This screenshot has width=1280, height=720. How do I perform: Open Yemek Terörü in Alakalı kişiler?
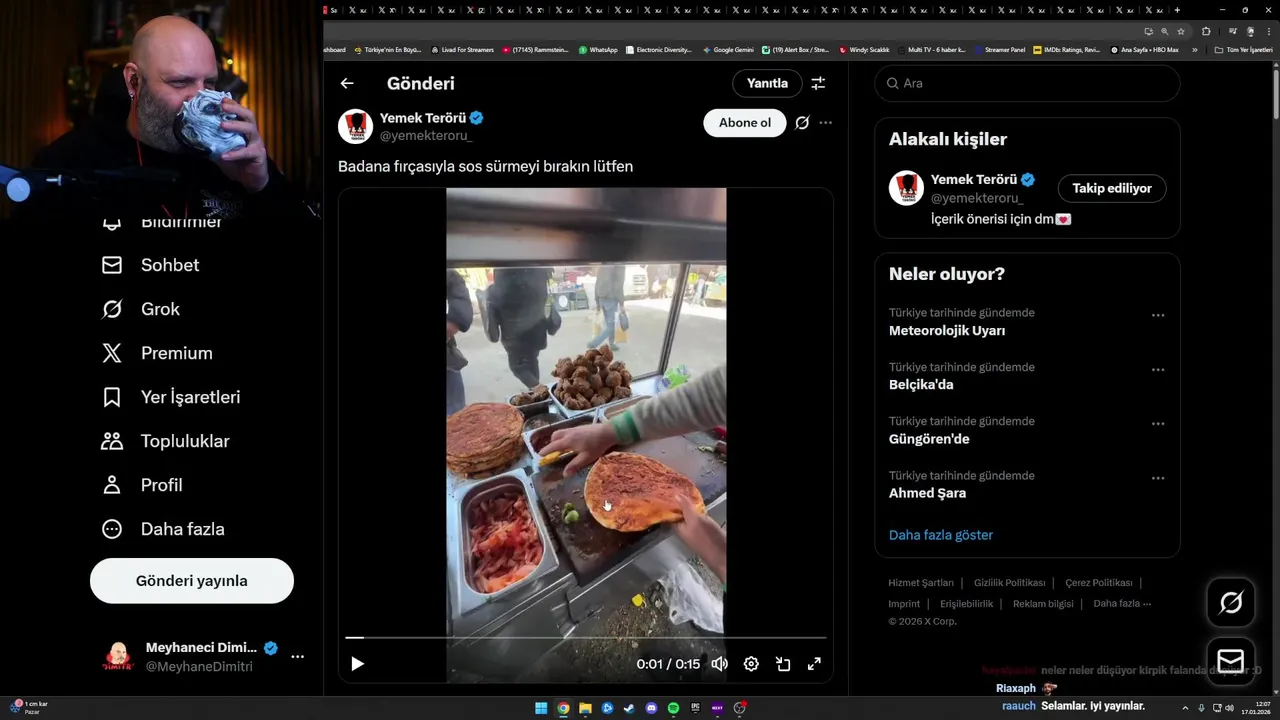pyautogui.click(x=973, y=180)
